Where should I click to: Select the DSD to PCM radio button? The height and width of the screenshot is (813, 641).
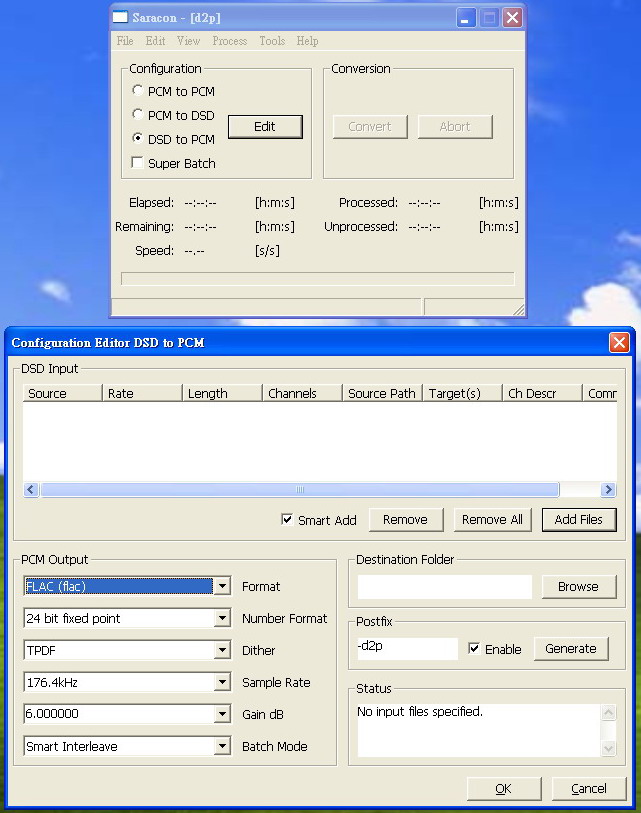click(137, 138)
